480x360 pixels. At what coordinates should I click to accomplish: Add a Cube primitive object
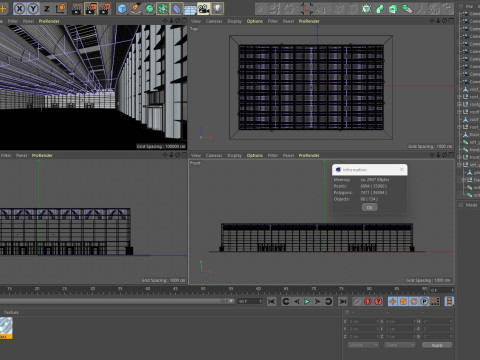[x=122, y=9]
